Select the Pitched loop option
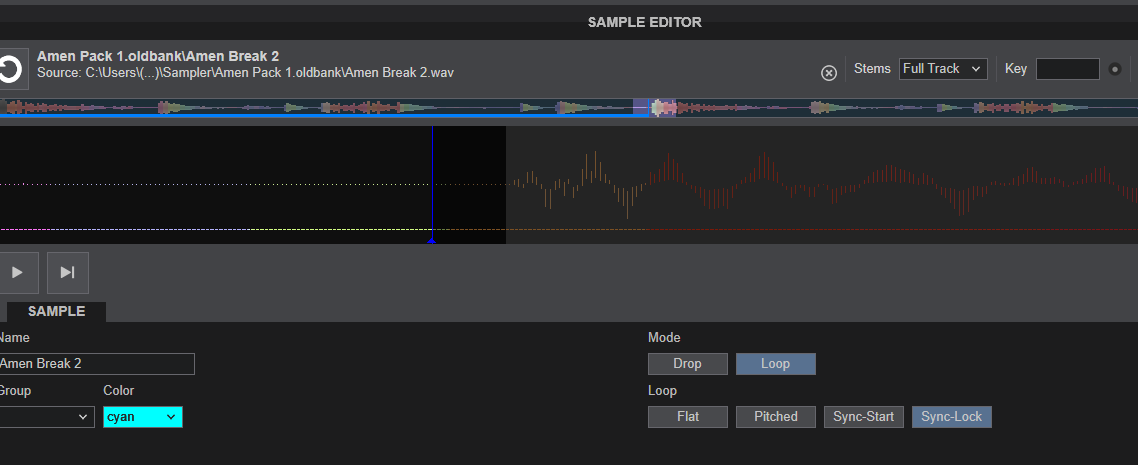The height and width of the screenshot is (465, 1138). pos(776,417)
